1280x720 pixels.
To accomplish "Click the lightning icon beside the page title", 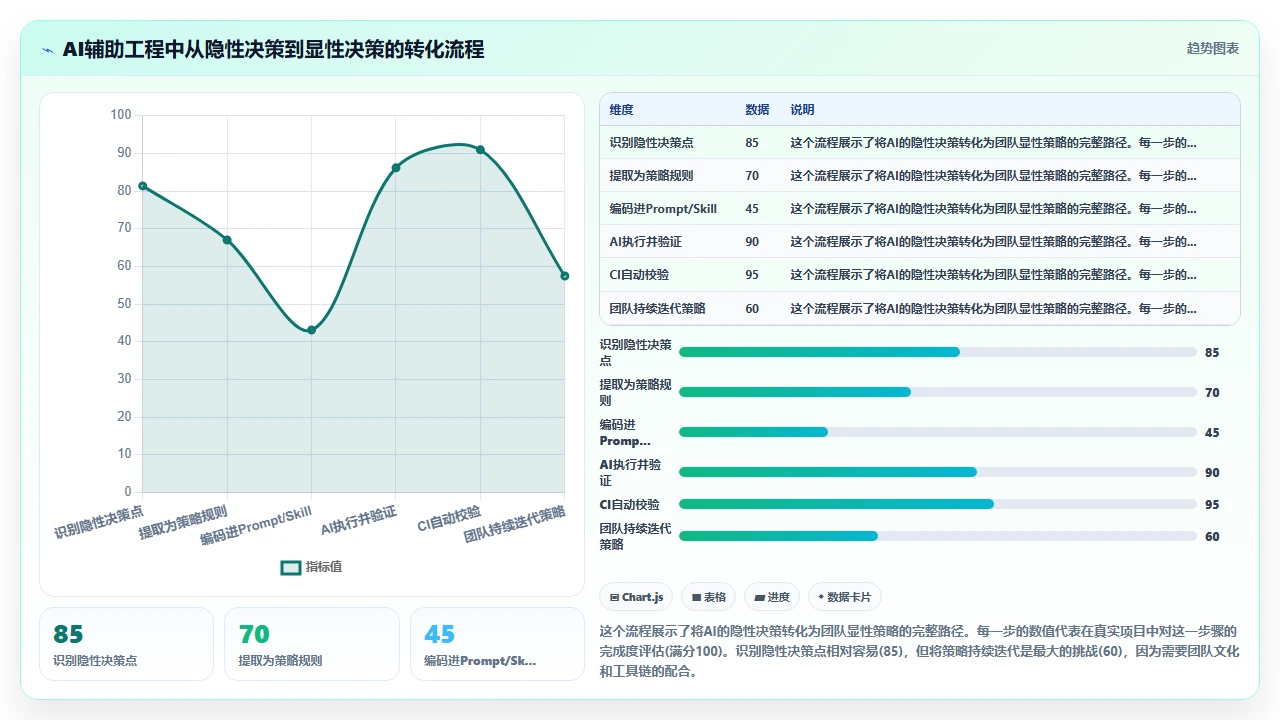I will (47, 49).
